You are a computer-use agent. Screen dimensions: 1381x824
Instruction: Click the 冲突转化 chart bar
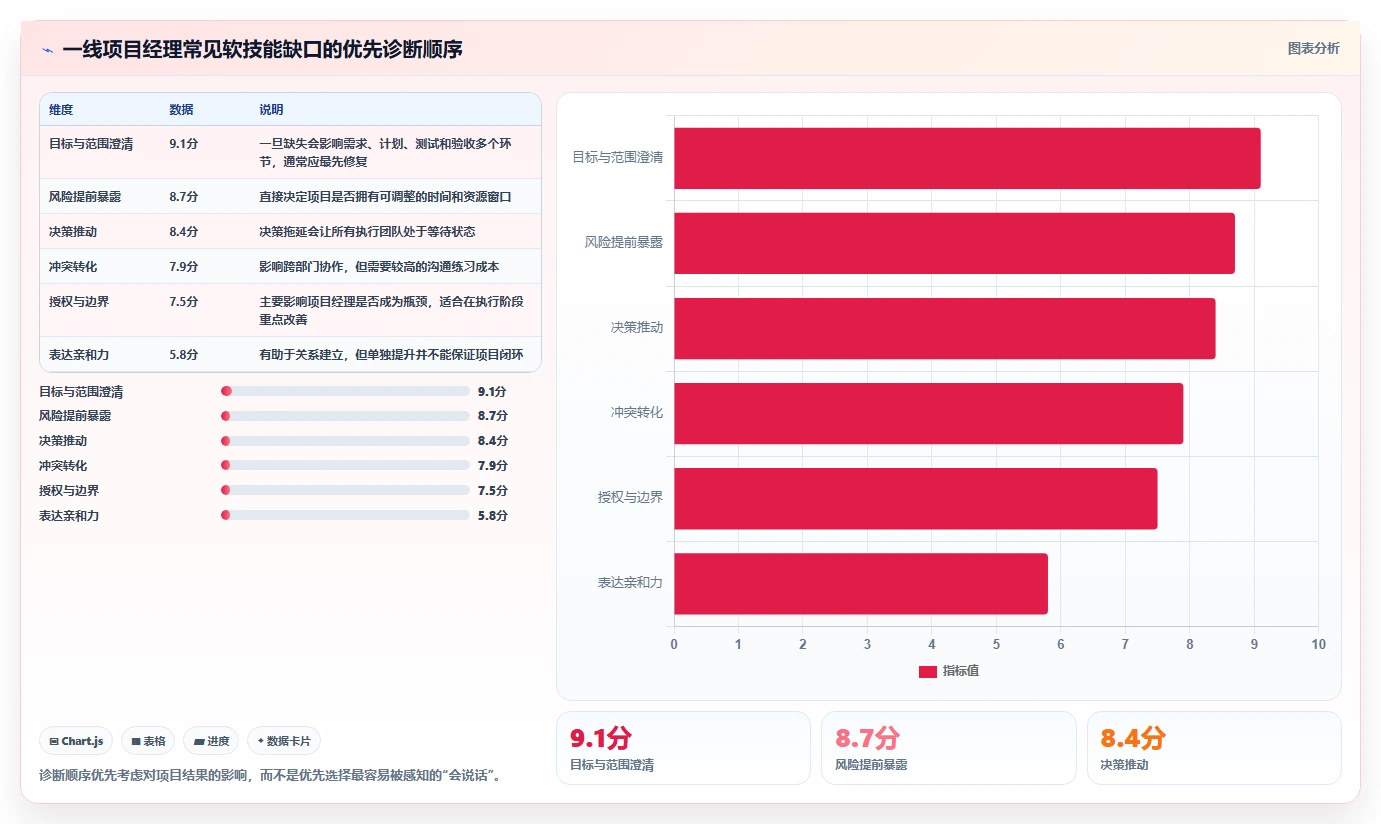point(929,413)
